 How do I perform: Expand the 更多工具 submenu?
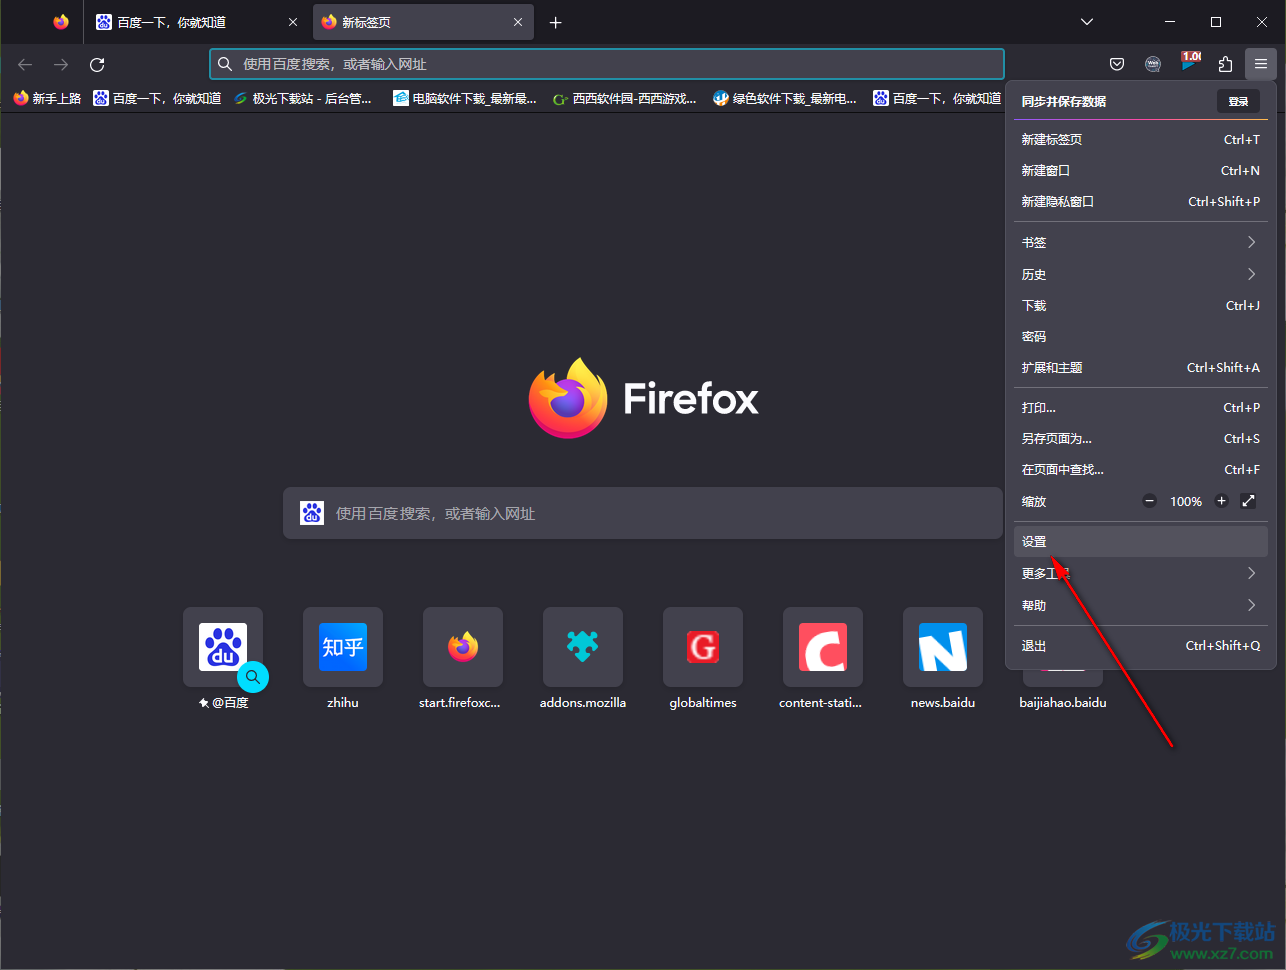[x=1140, y=573]
